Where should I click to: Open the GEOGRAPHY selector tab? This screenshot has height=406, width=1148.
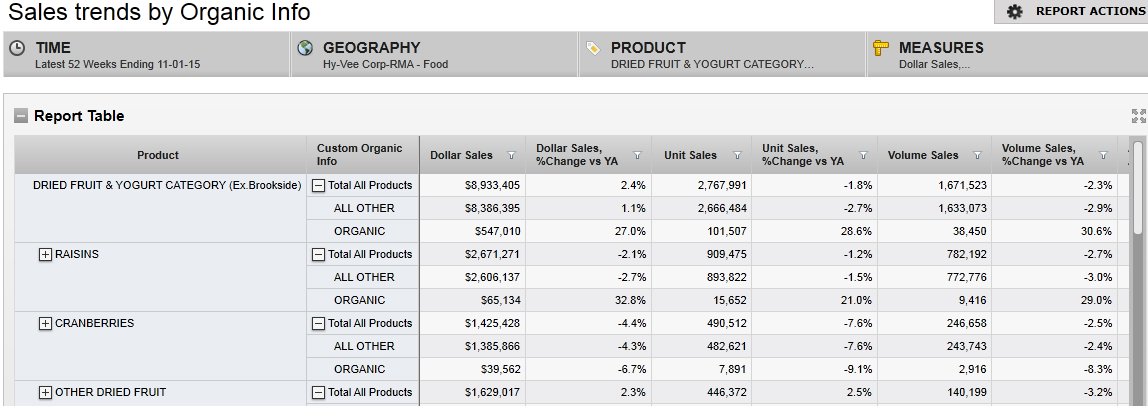point(433,54)
